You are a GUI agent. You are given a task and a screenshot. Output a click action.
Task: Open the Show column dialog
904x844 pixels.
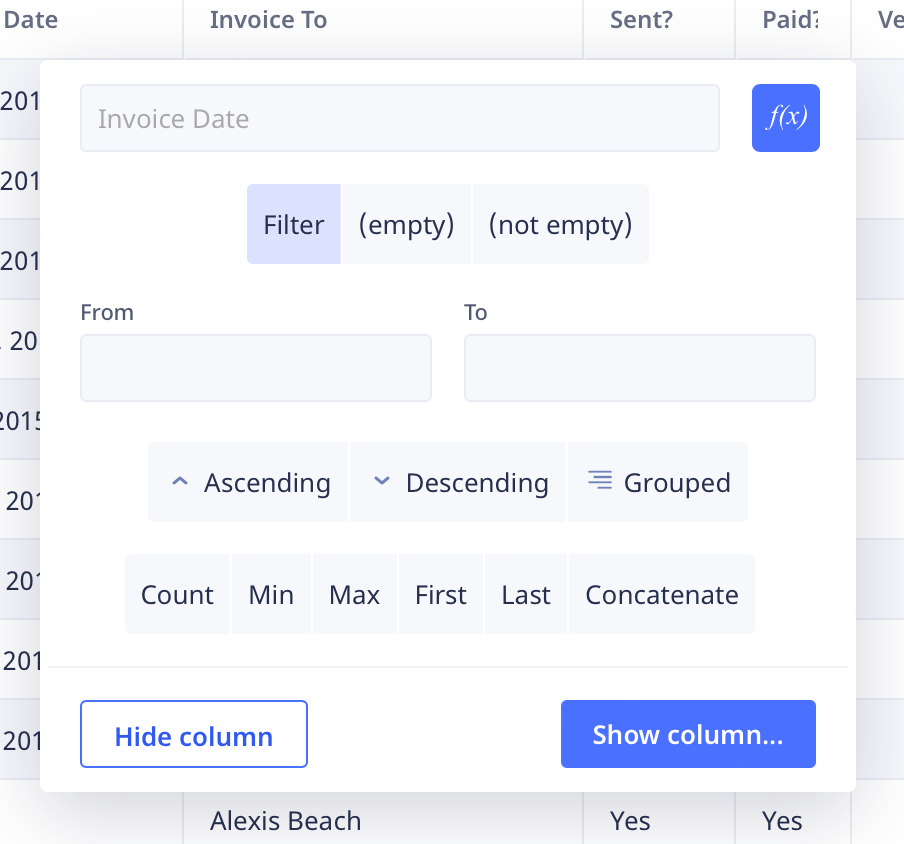click(x=688, y=734)
